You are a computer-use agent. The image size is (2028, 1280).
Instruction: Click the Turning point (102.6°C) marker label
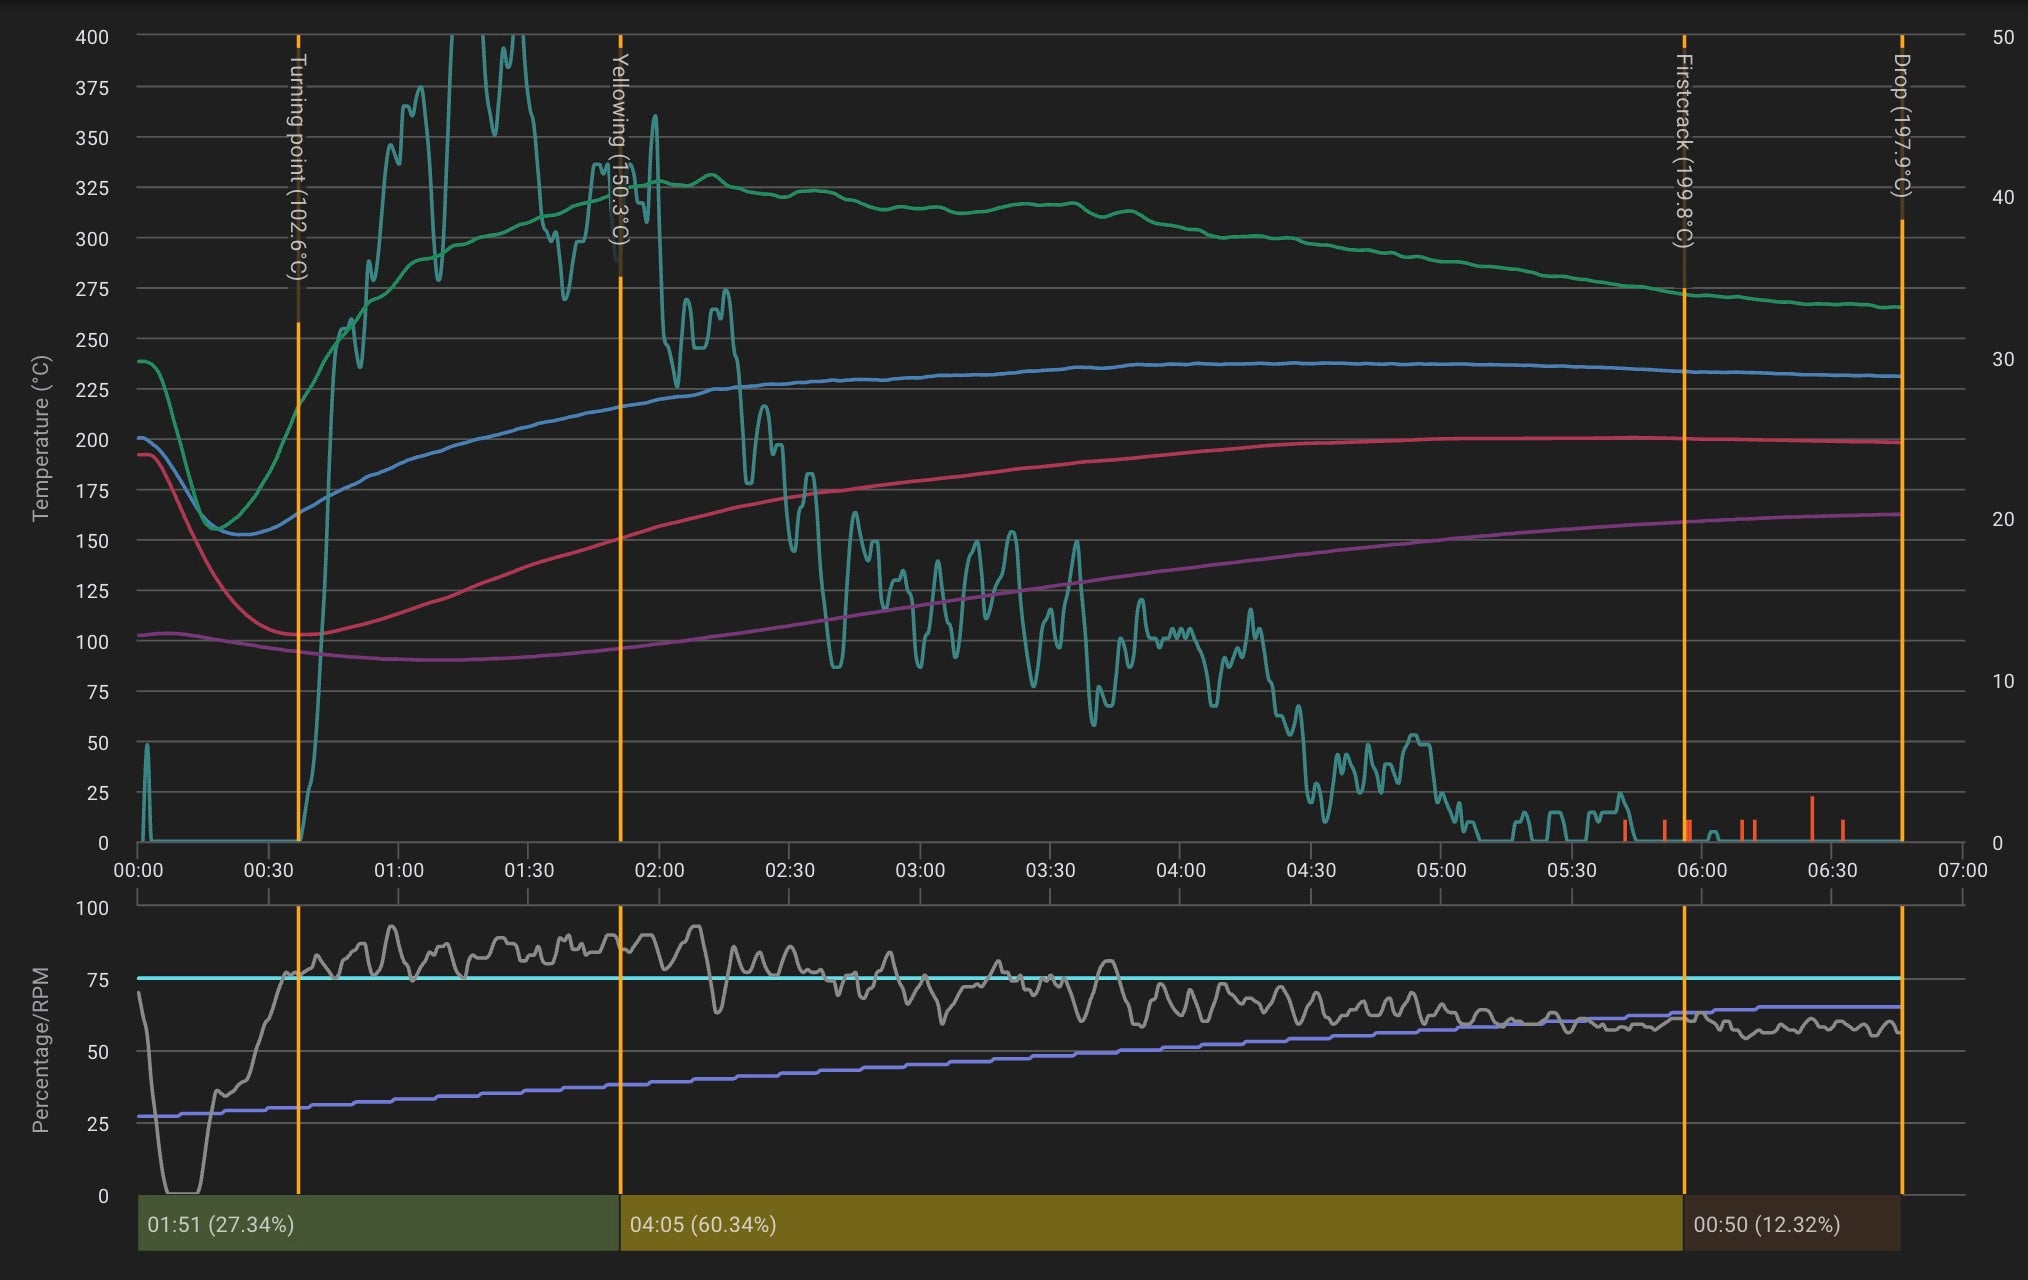tap(298, 166)
